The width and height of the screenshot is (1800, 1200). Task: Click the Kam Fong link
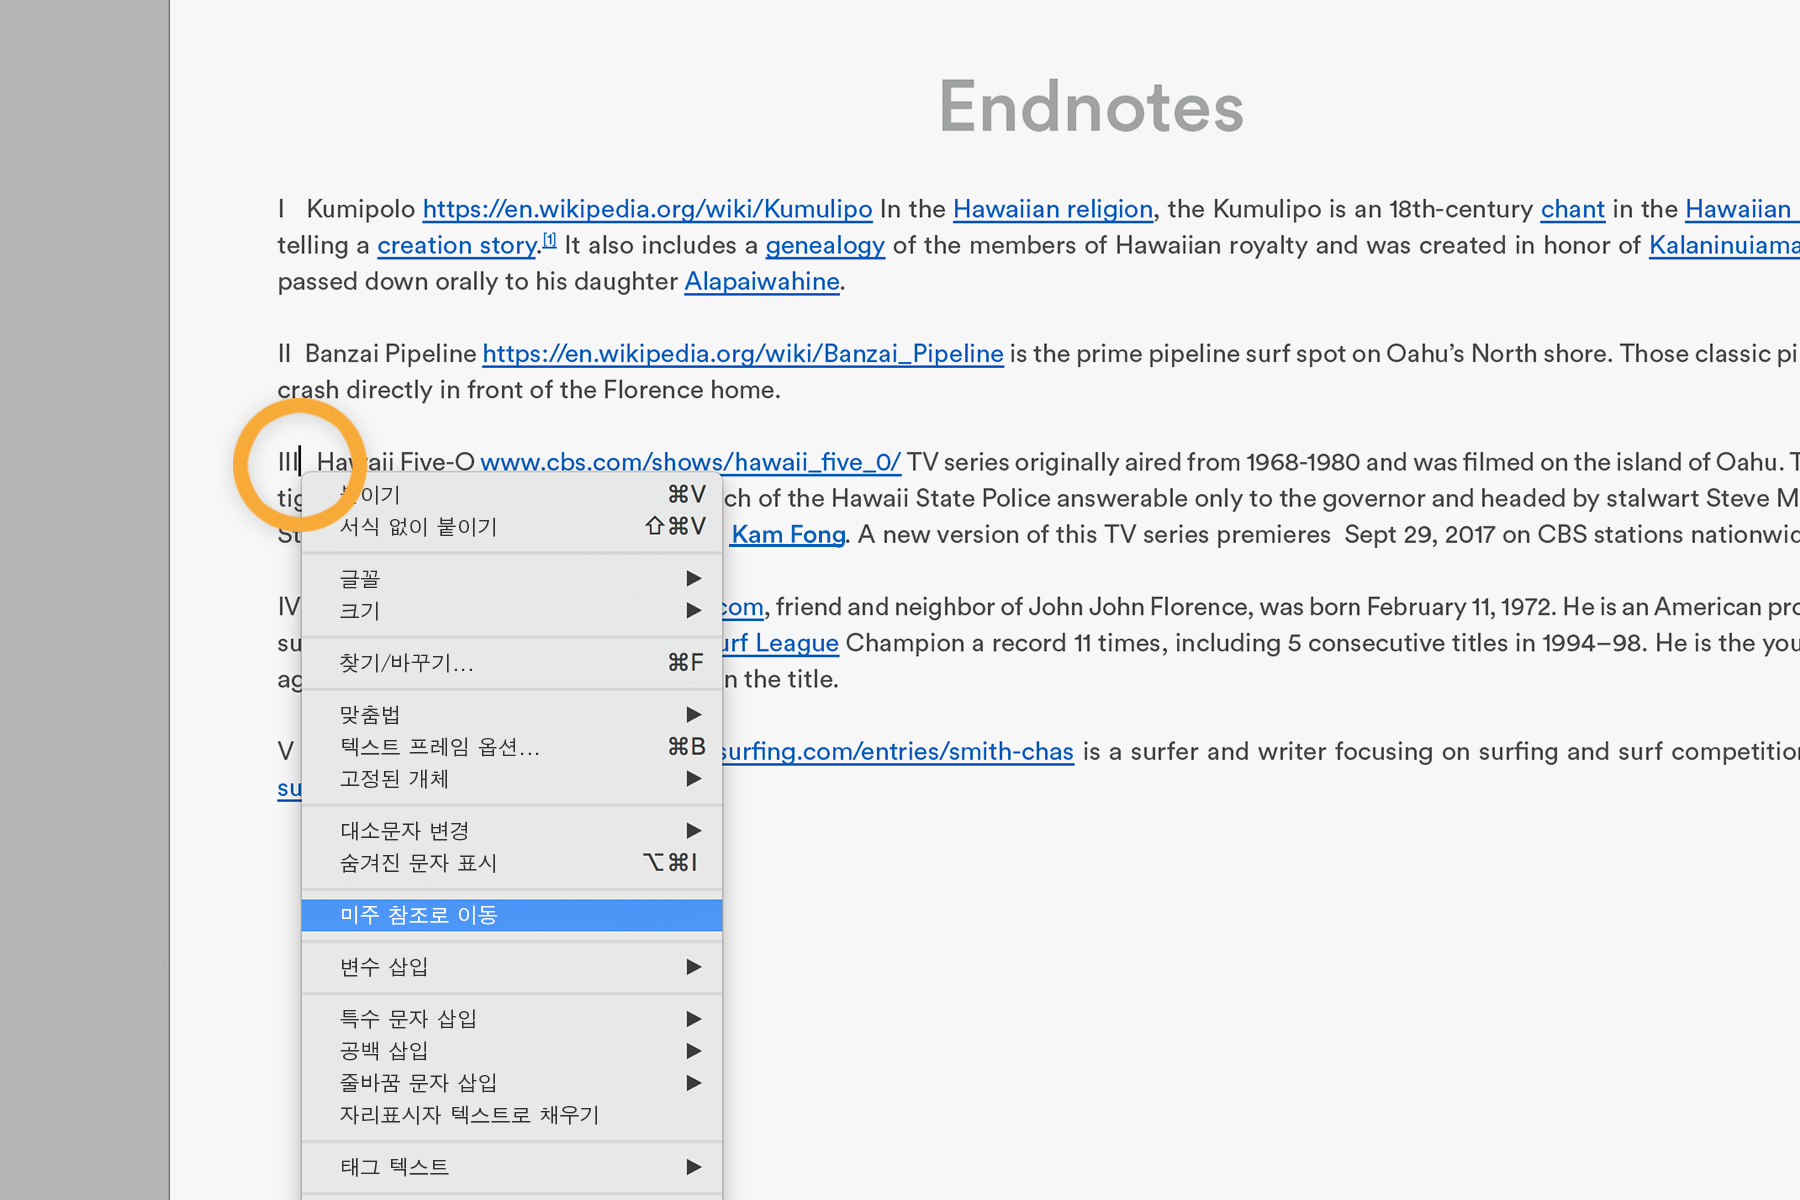click(788, 535)
